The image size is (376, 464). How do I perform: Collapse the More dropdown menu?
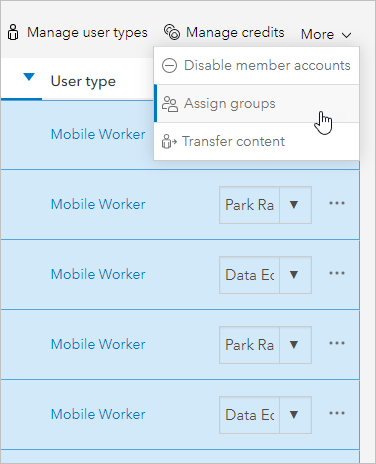pos(326,34)
